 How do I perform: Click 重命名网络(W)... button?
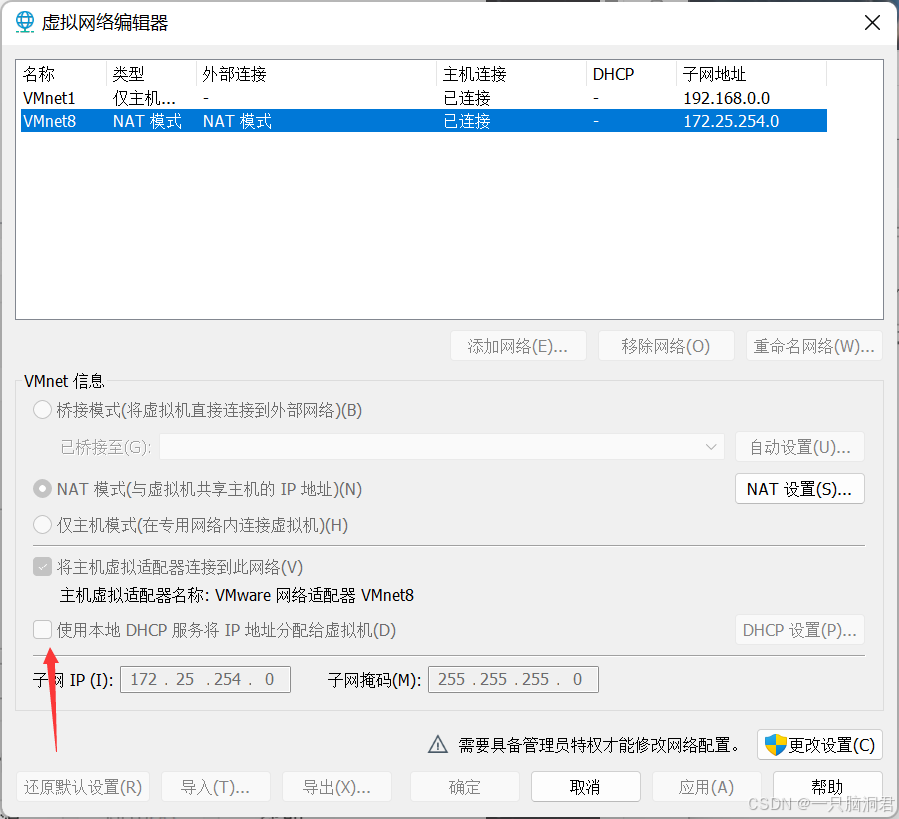[814, 346]
